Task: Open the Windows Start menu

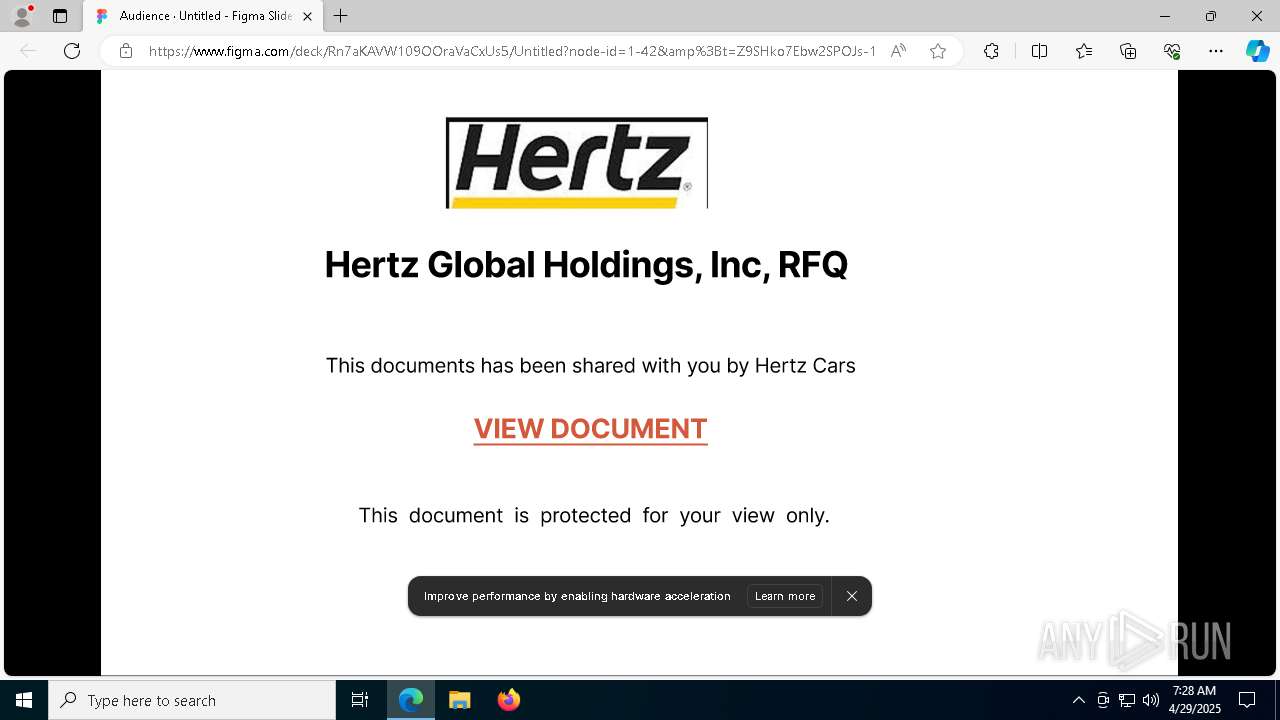Action: click(x=24, y=700)
